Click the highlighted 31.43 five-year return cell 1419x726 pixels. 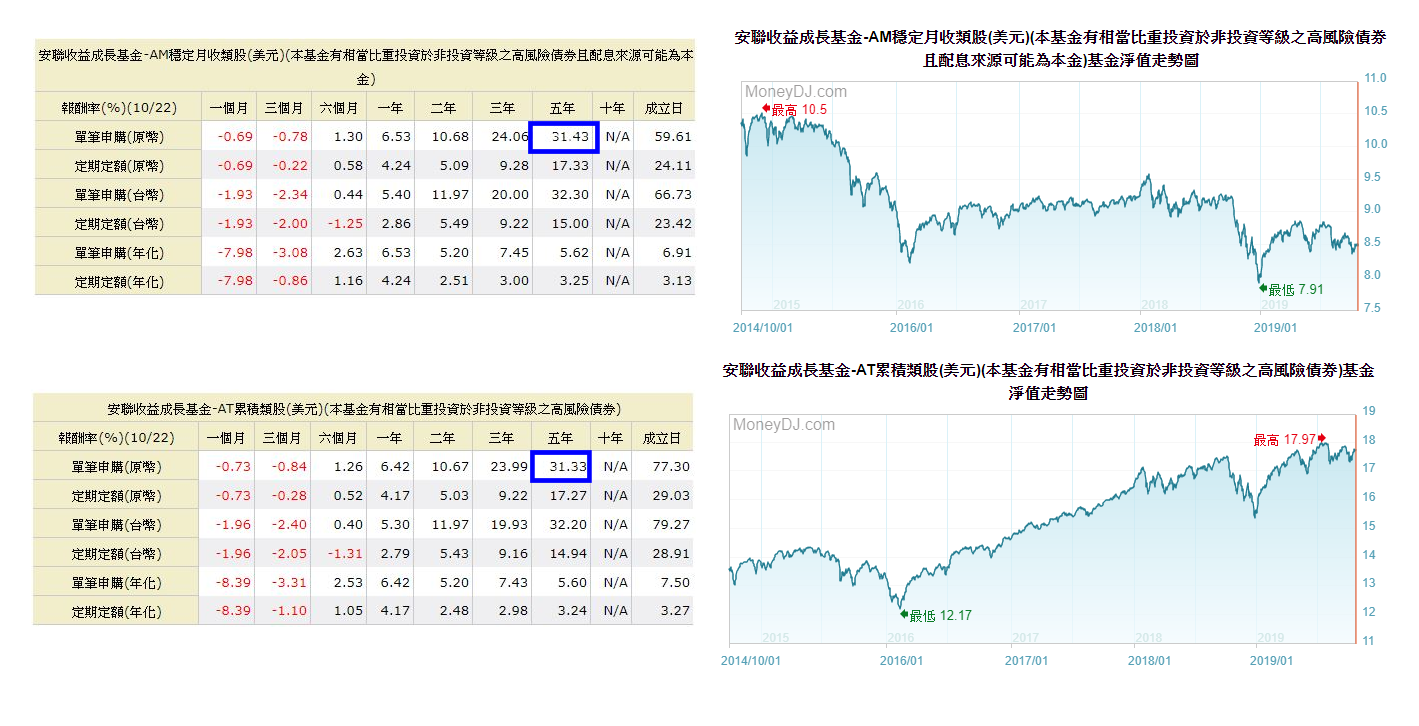(x=563, y=136)
